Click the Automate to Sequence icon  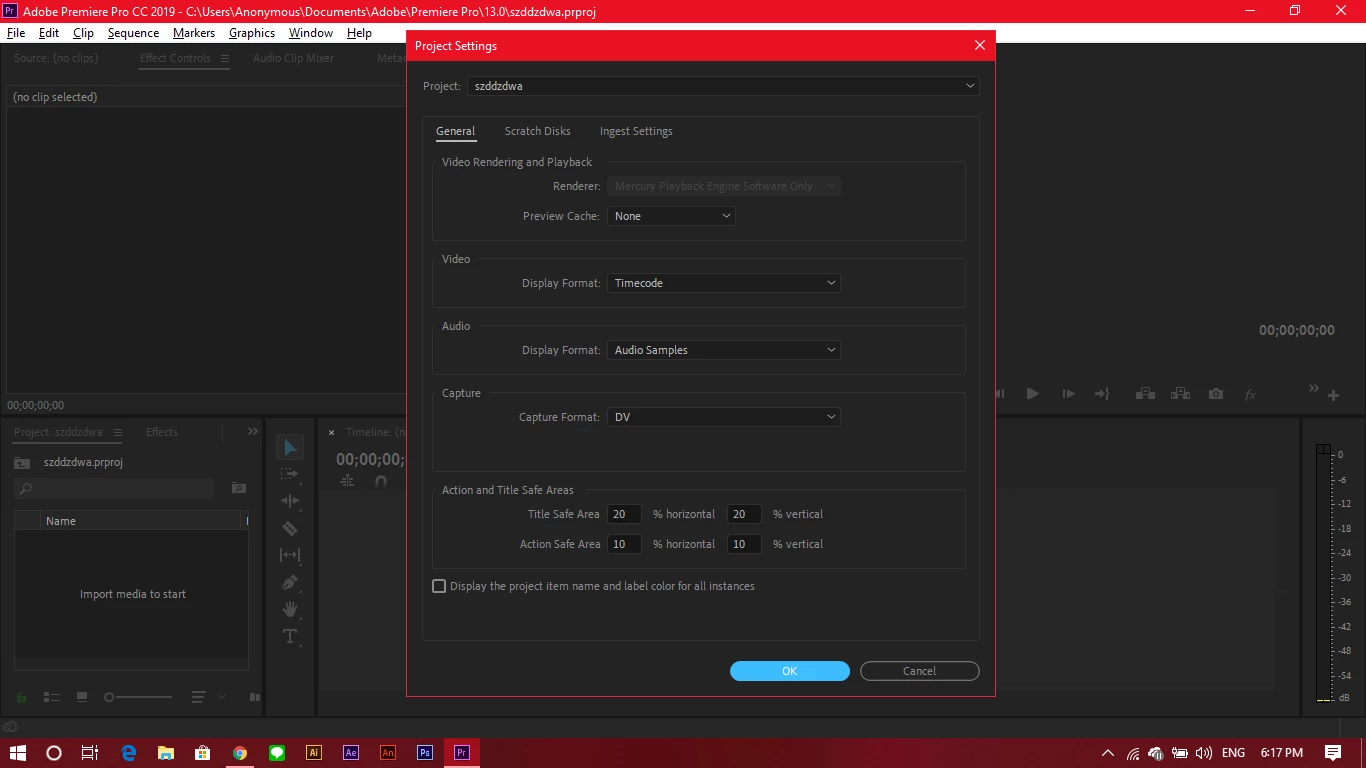click(x=255, y=697)
